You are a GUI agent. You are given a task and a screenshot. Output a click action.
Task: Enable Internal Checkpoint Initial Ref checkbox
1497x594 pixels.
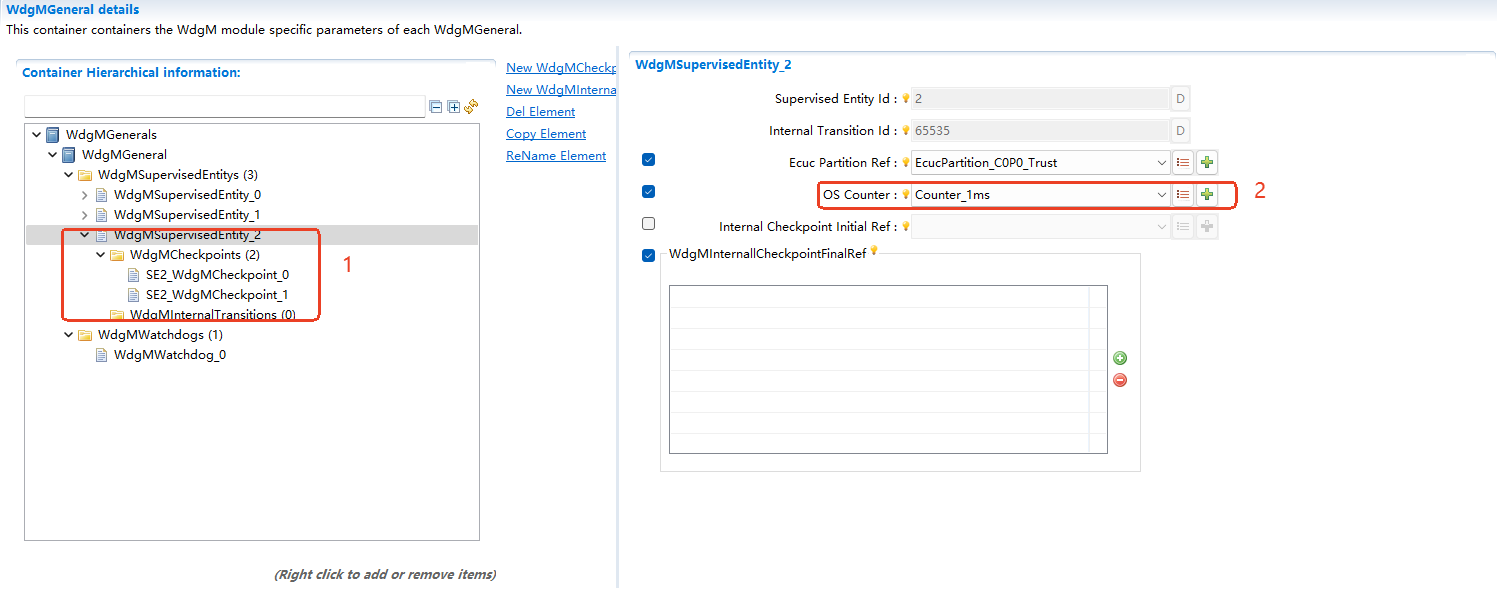pyautogui.click(x=648, y=224)
